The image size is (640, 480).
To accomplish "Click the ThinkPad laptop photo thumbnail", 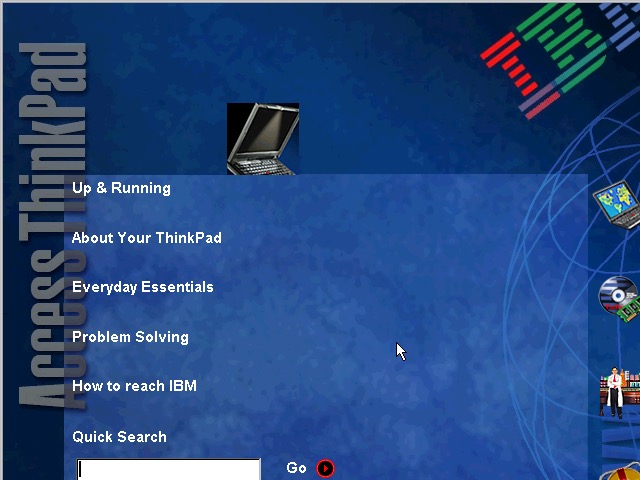I will click(263, 139).
